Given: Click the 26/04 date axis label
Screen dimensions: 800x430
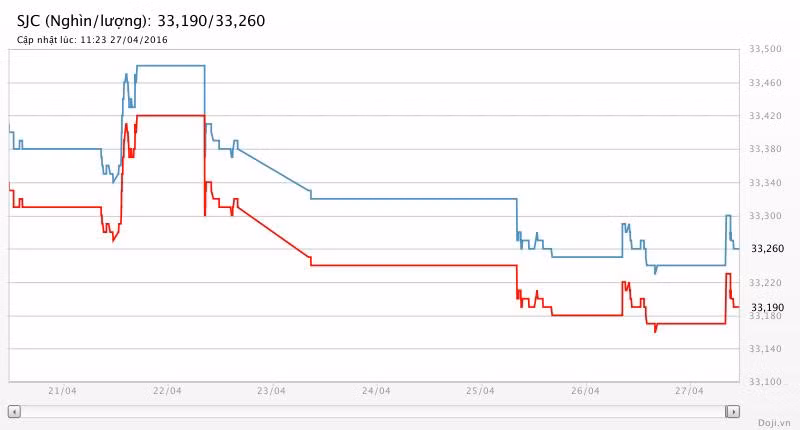Looking at the screenshot, I should pyautogui.click(x=585, y=391).
